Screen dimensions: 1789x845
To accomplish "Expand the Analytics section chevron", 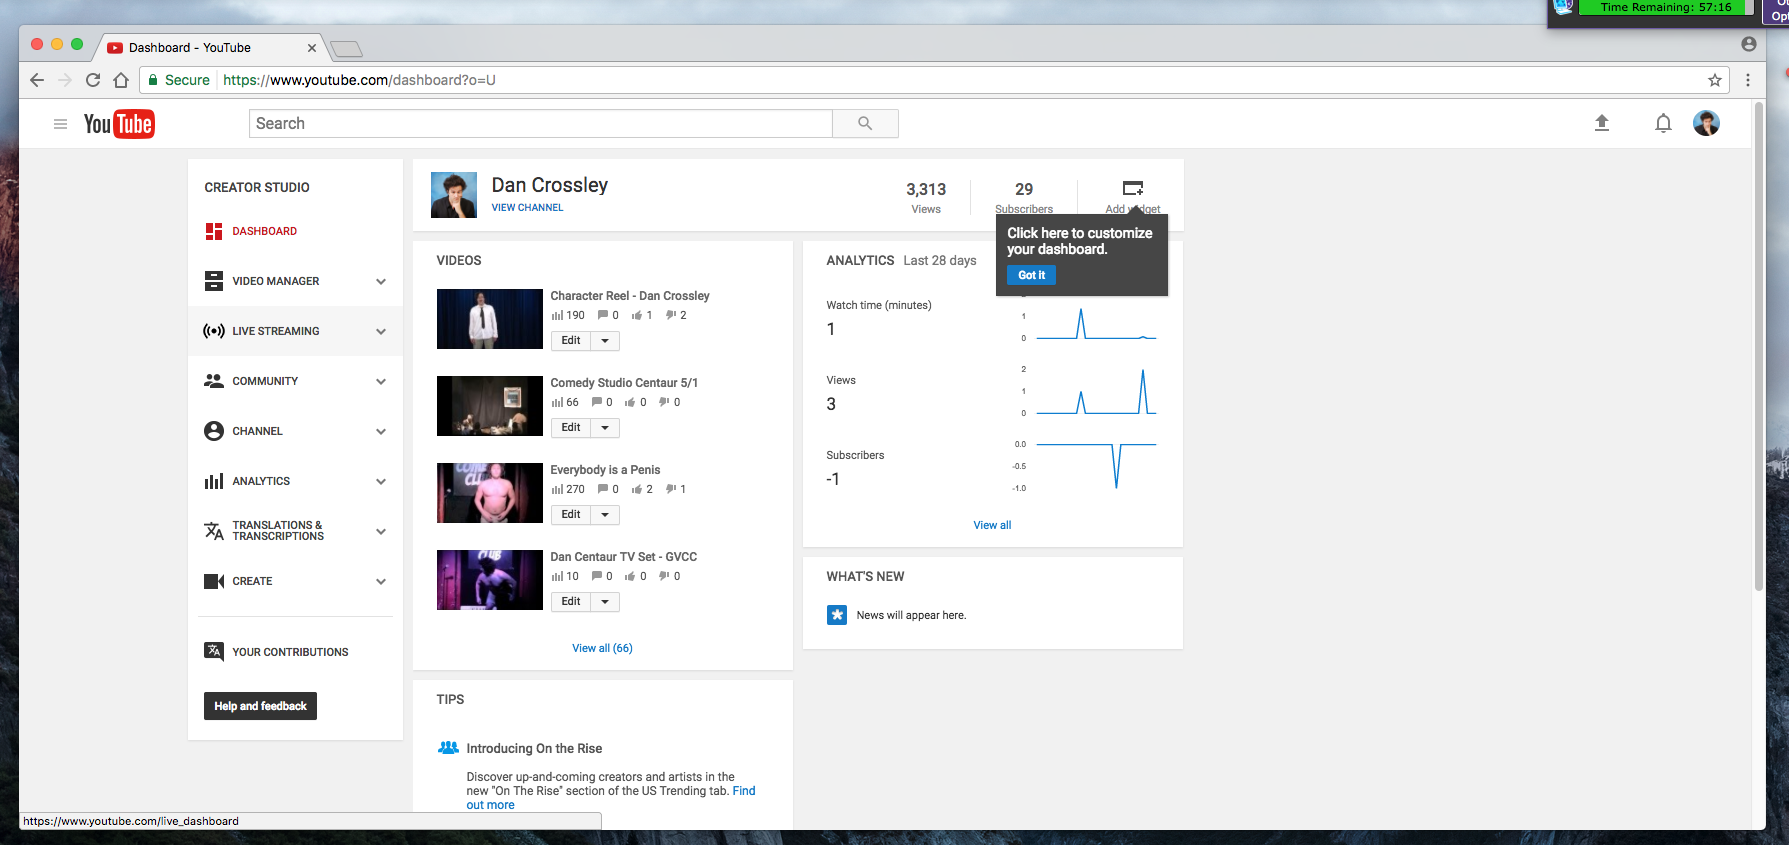I will point(381,482).
